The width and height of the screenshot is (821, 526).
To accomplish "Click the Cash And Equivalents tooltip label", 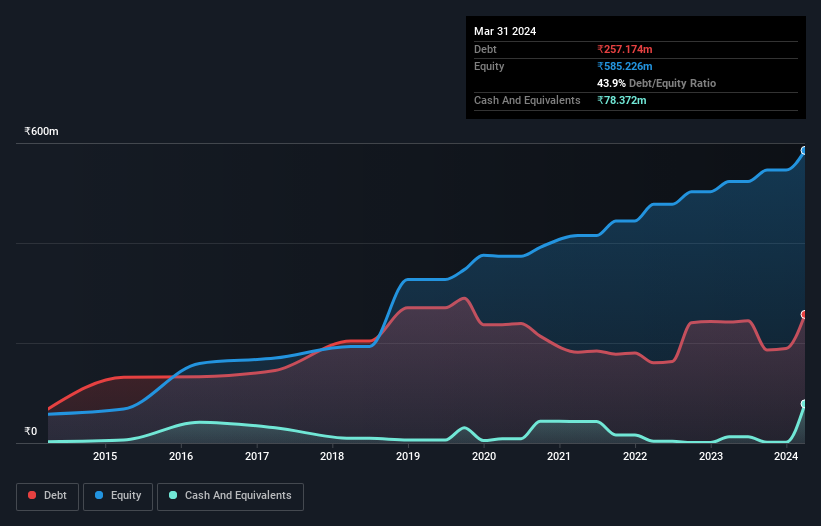I will tap(527, 100).
